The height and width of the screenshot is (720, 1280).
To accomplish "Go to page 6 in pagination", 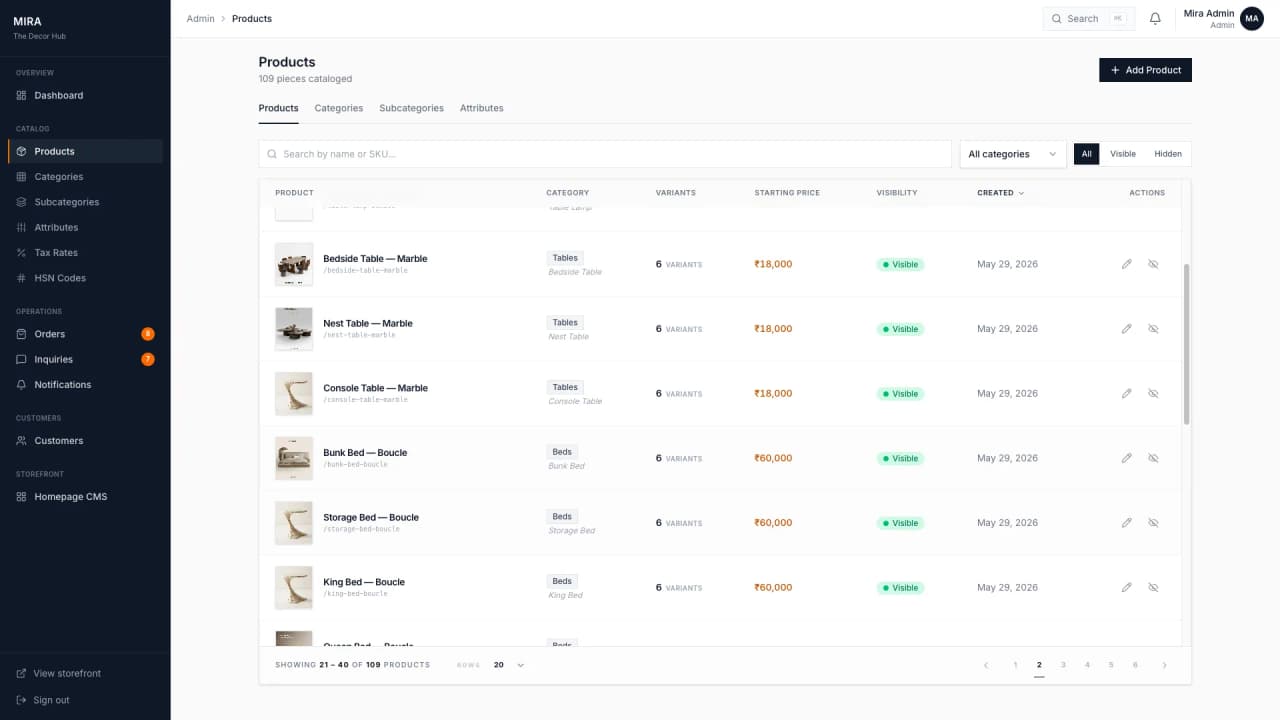I will pyautogui.click(x=1135, y=665).
